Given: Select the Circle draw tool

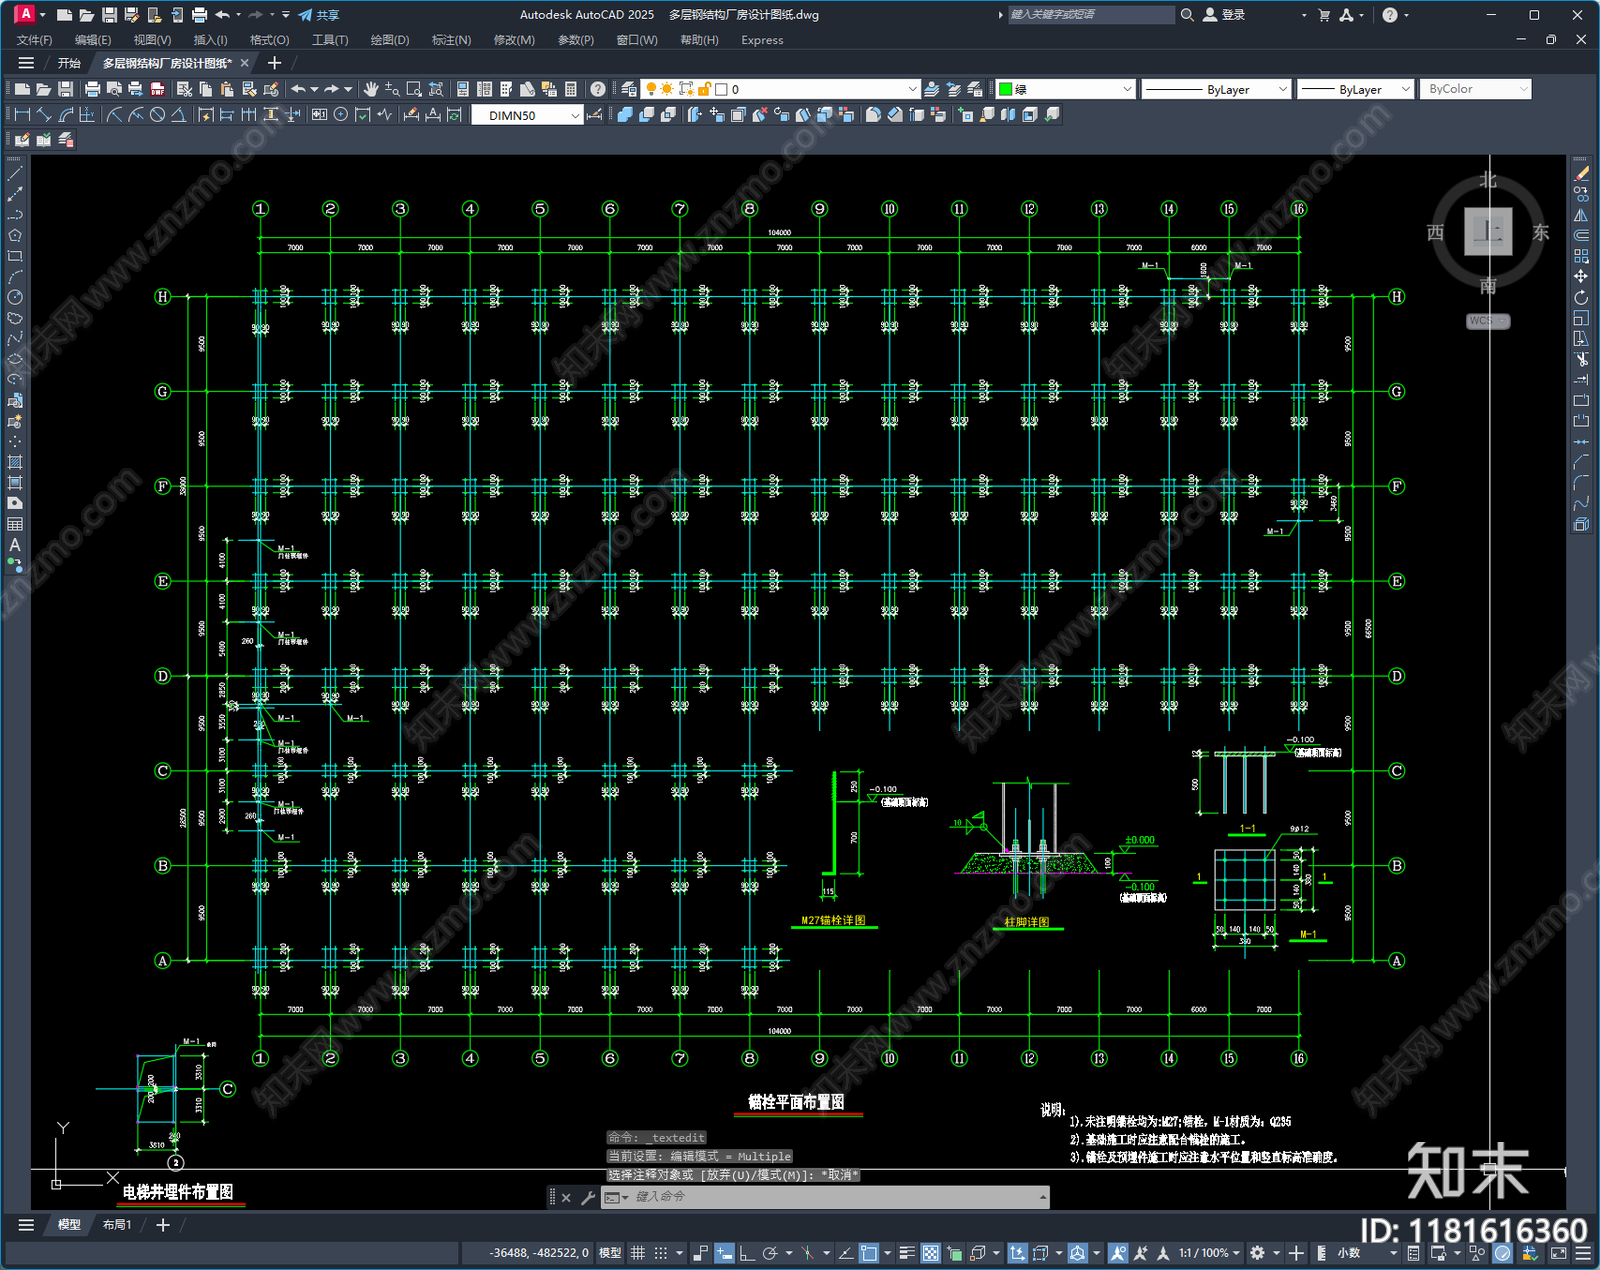Looking at the screenshot, I should point(15,297).
